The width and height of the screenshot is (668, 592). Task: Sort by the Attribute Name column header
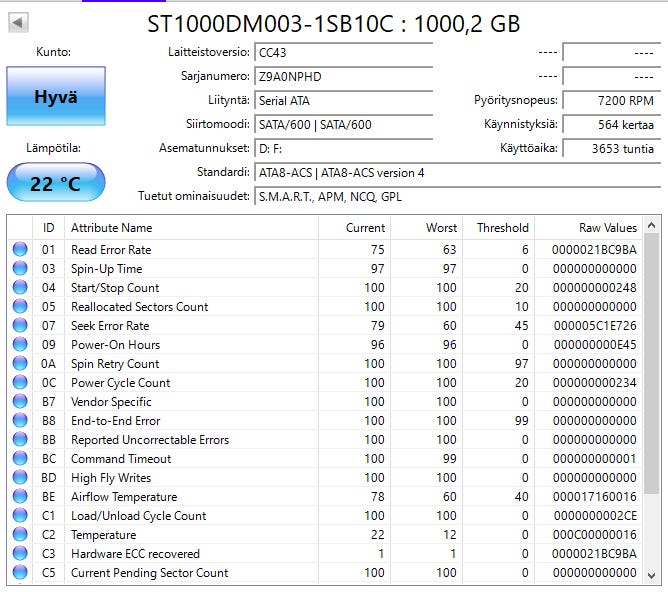tap(190, 228)
